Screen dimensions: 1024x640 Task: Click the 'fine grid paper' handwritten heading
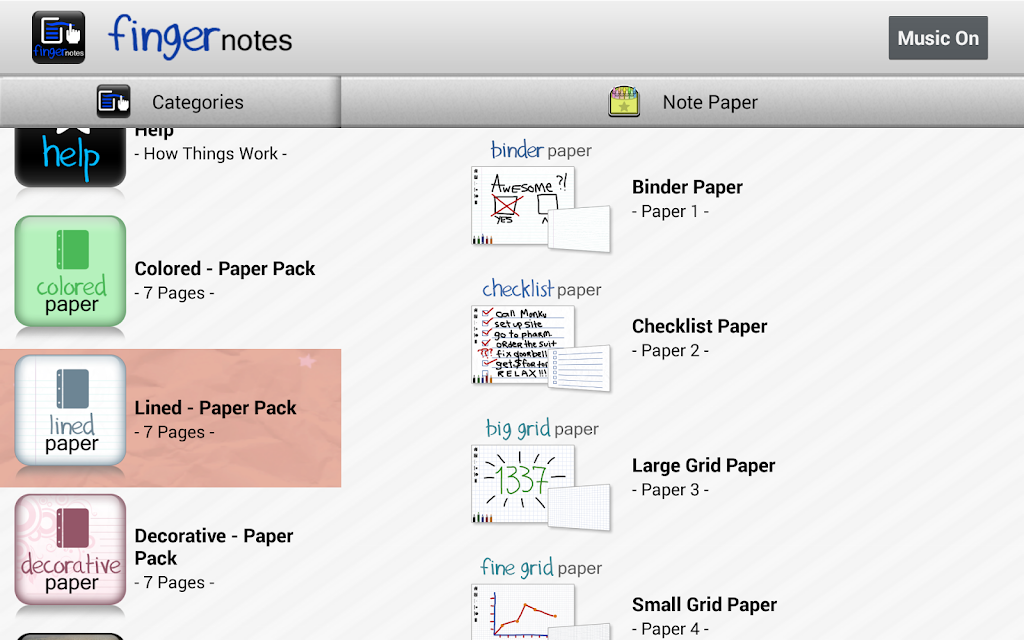(541, 568)
